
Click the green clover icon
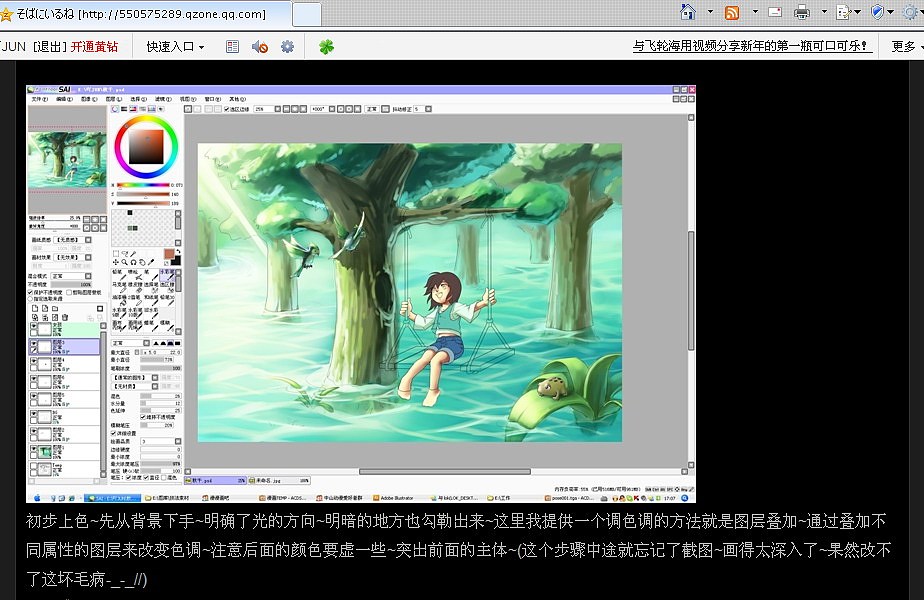coord(326,47)
